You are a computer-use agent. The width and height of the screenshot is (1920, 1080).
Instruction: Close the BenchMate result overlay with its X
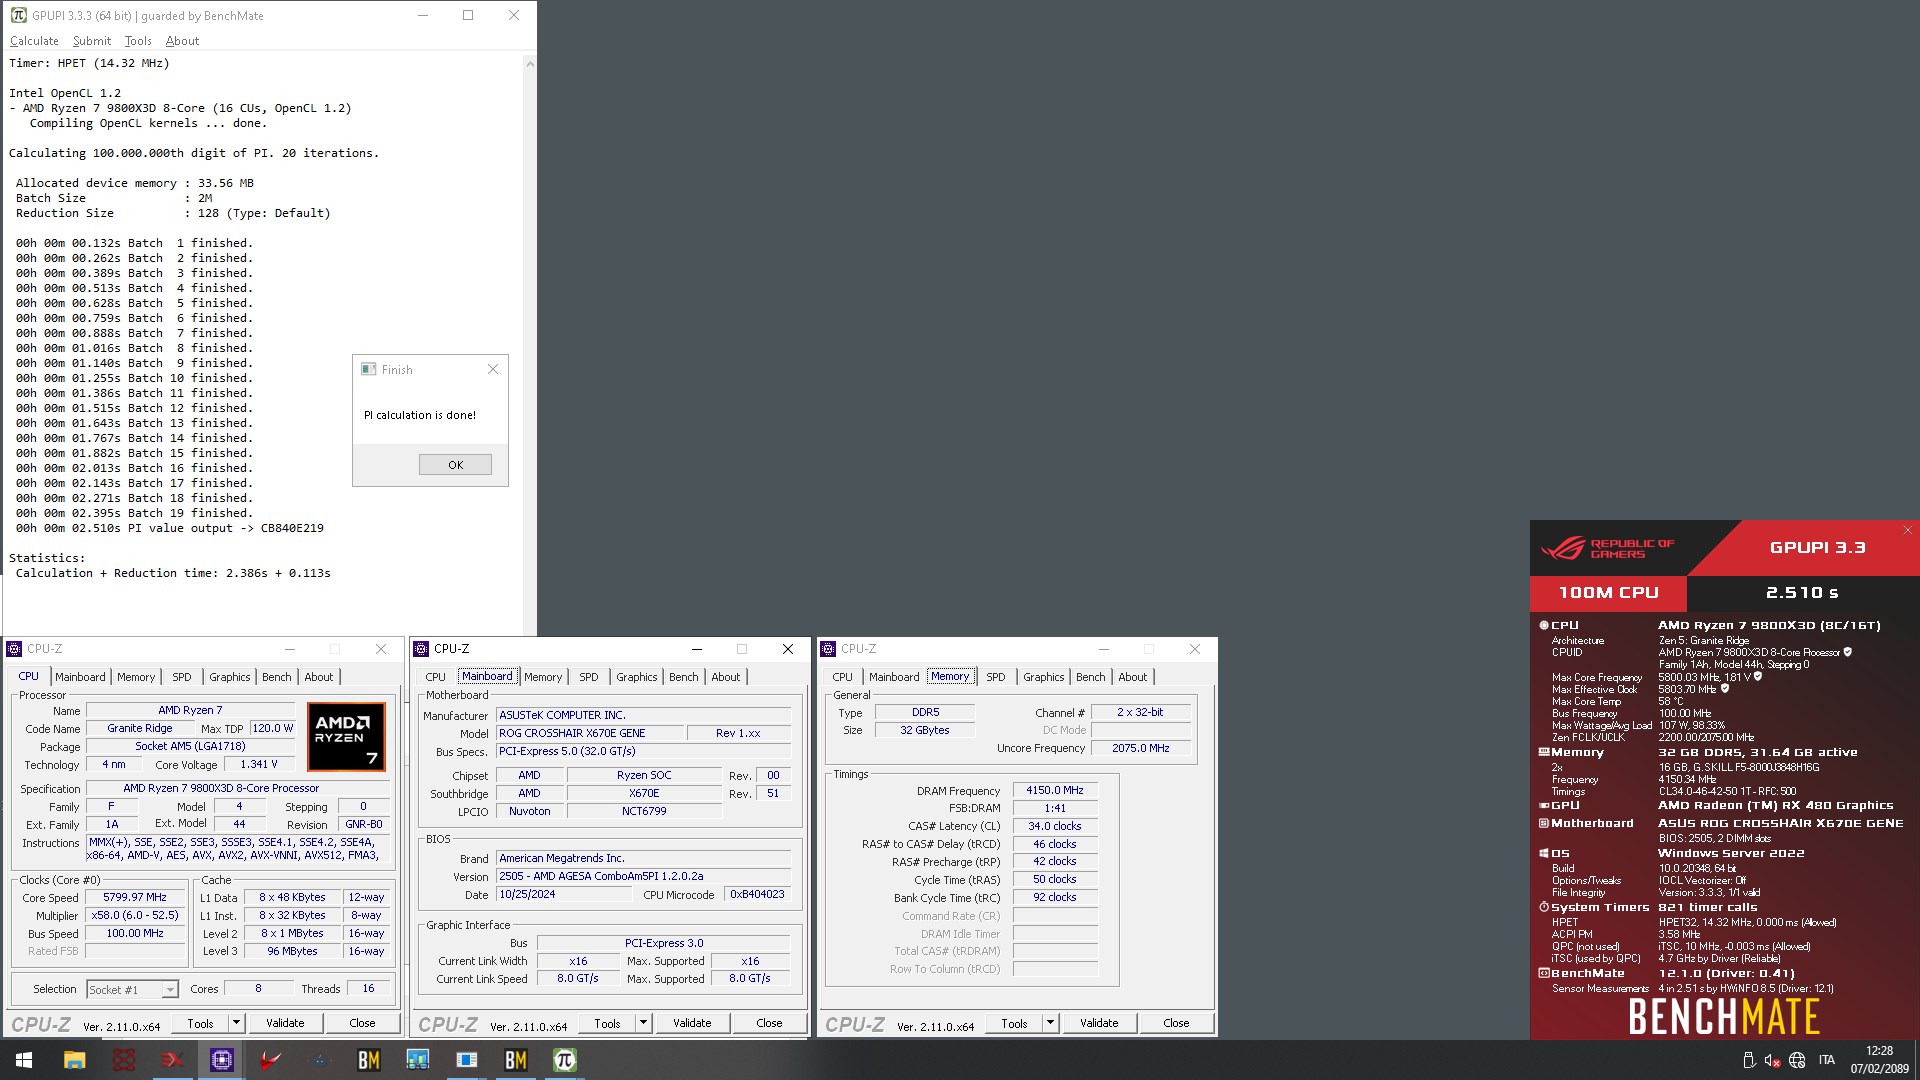point(1907,530)
